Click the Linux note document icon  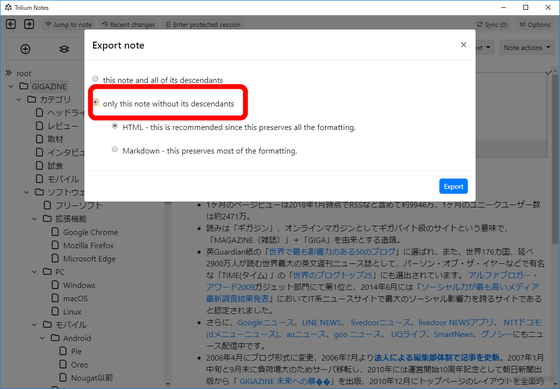pos(55,311)
